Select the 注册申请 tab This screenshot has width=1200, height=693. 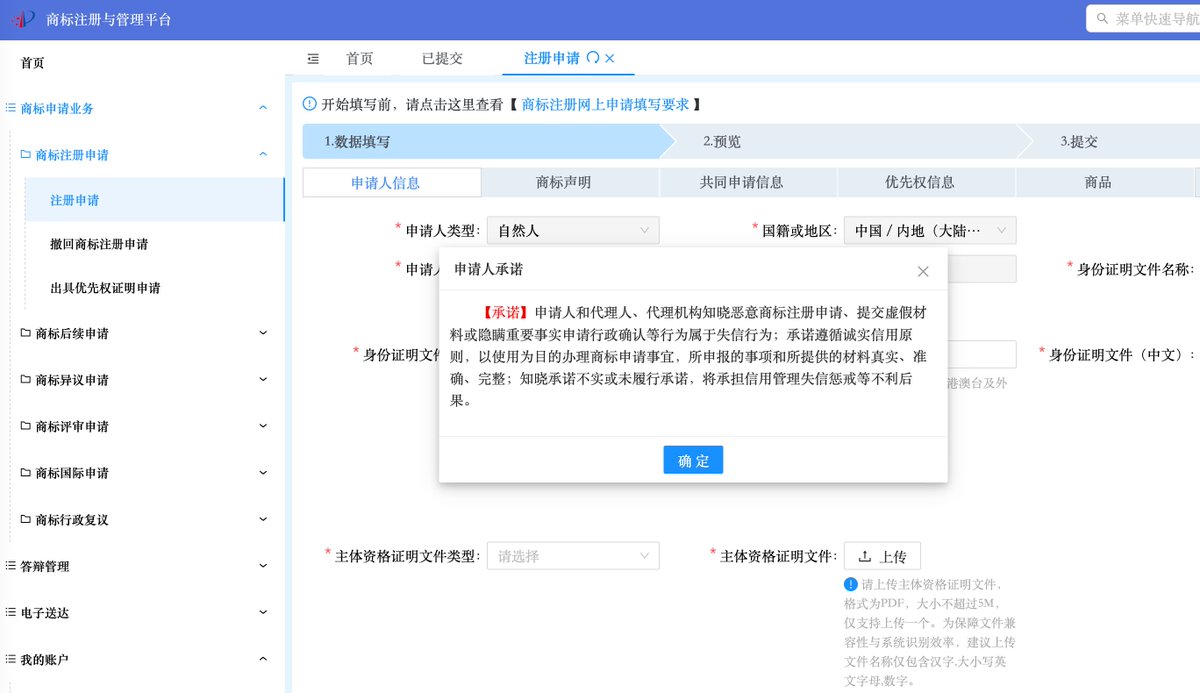pyautogui.click(x=552, y=58)
